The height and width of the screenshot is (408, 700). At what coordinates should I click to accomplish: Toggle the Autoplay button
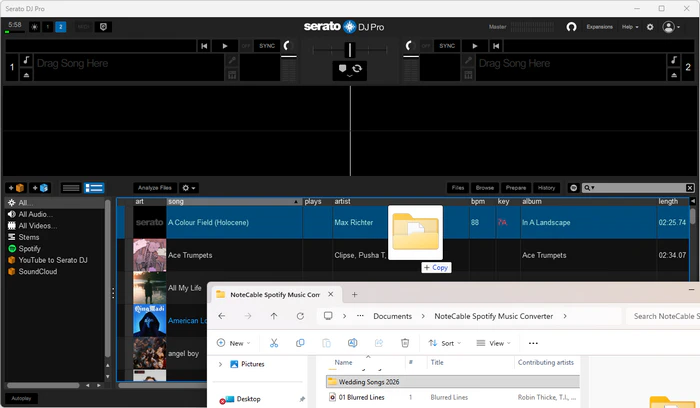point(21,398)
